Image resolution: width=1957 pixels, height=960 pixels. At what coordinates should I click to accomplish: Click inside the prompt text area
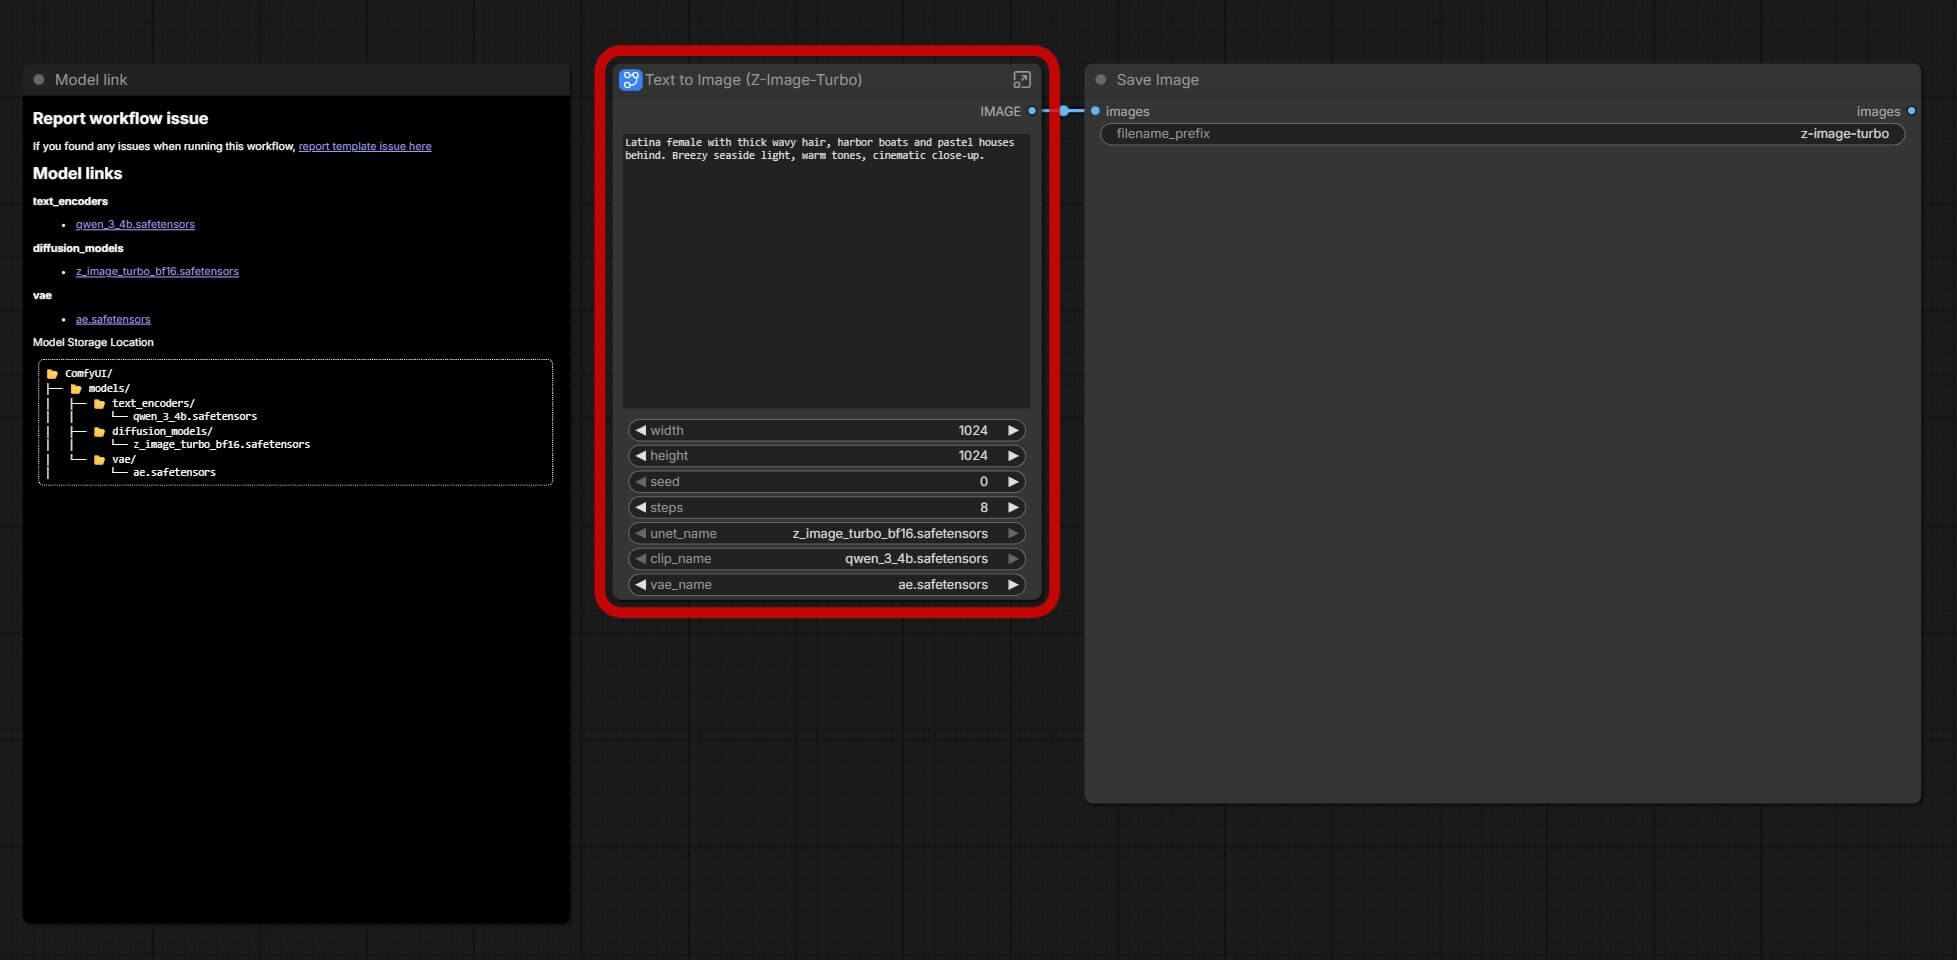click(x=826, y=271)
